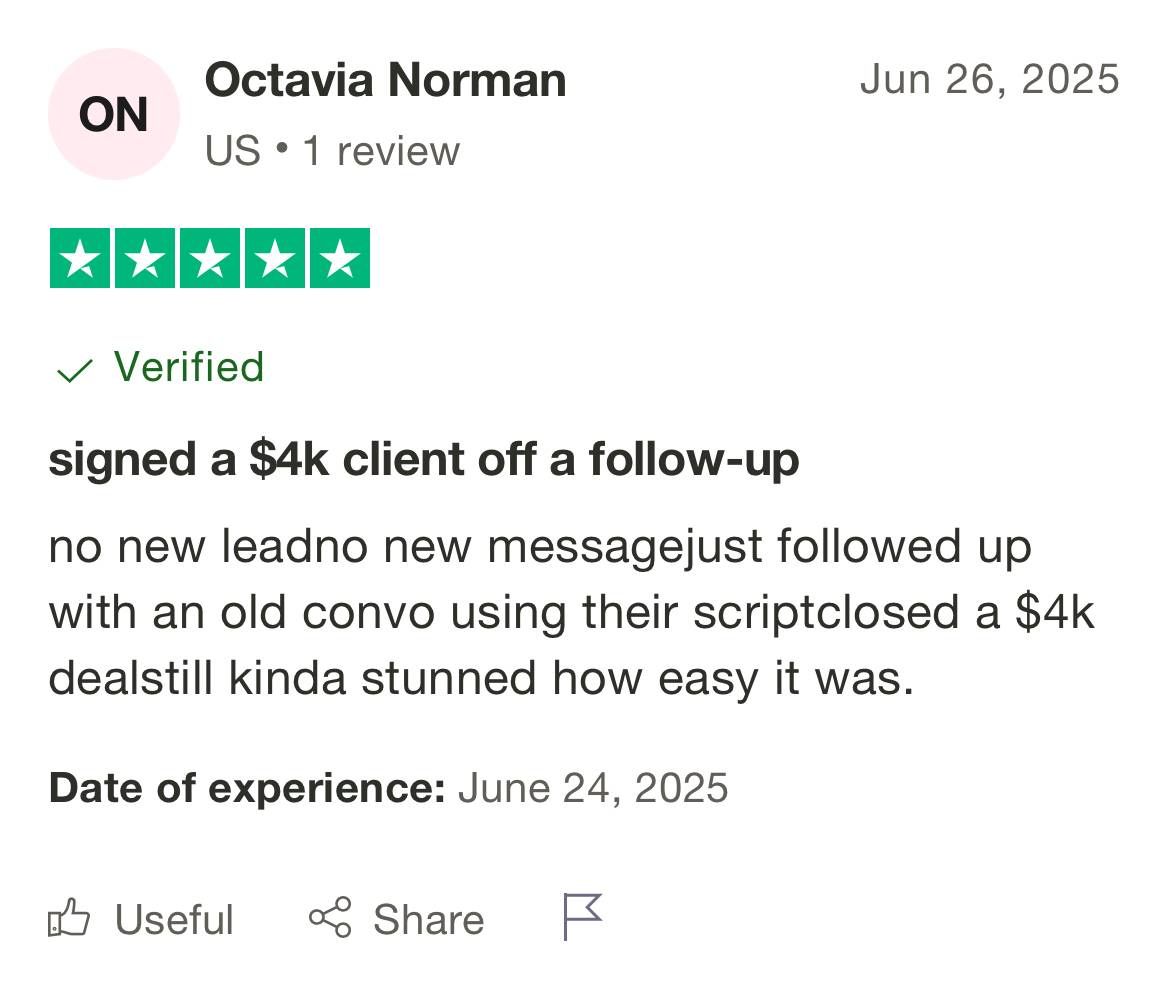This screenshot has width=1170, height=997.
Task: Click the Verified label text
Action: click(x=189, y=367)
